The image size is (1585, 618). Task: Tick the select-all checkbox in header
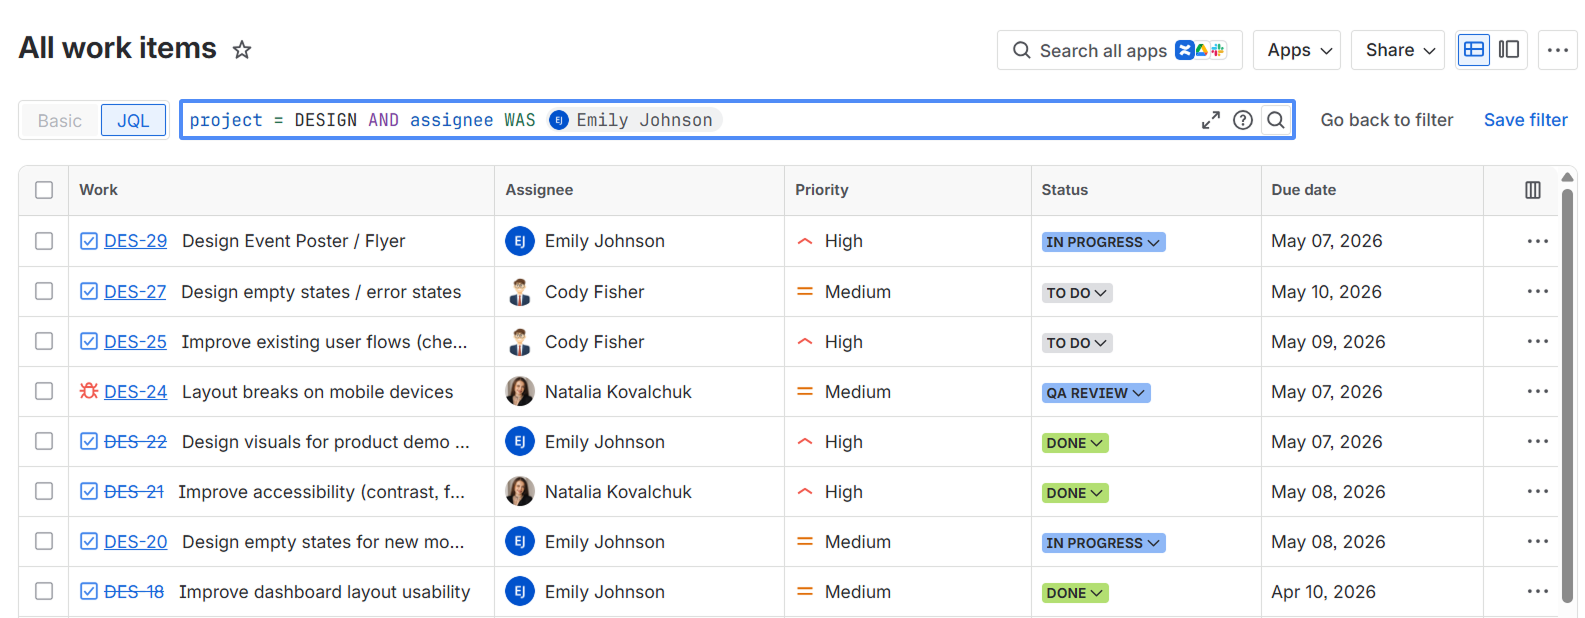pyautogui.click(x=44, y=190)
